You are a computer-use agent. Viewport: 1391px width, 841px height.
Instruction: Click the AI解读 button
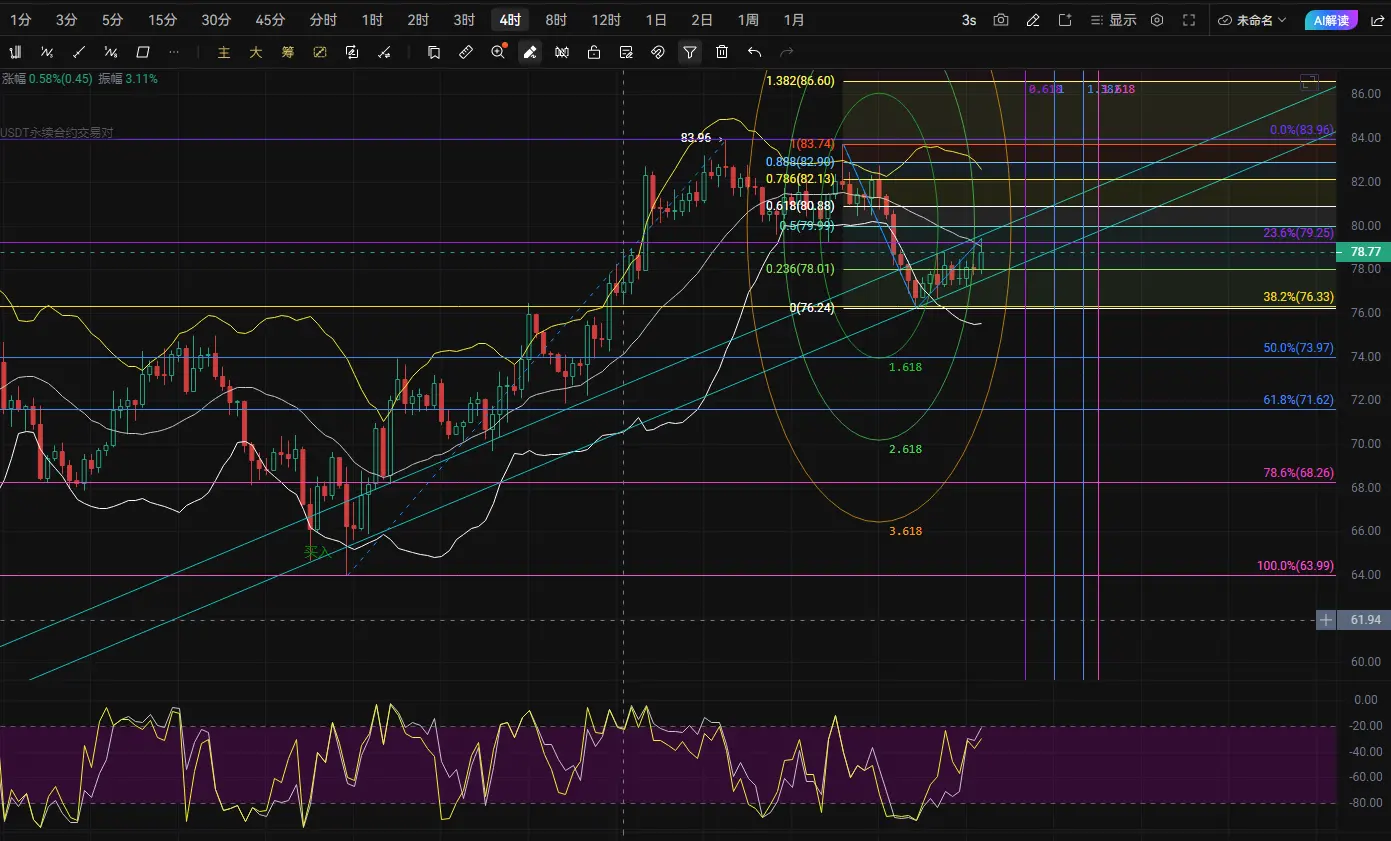point(1331,20)
